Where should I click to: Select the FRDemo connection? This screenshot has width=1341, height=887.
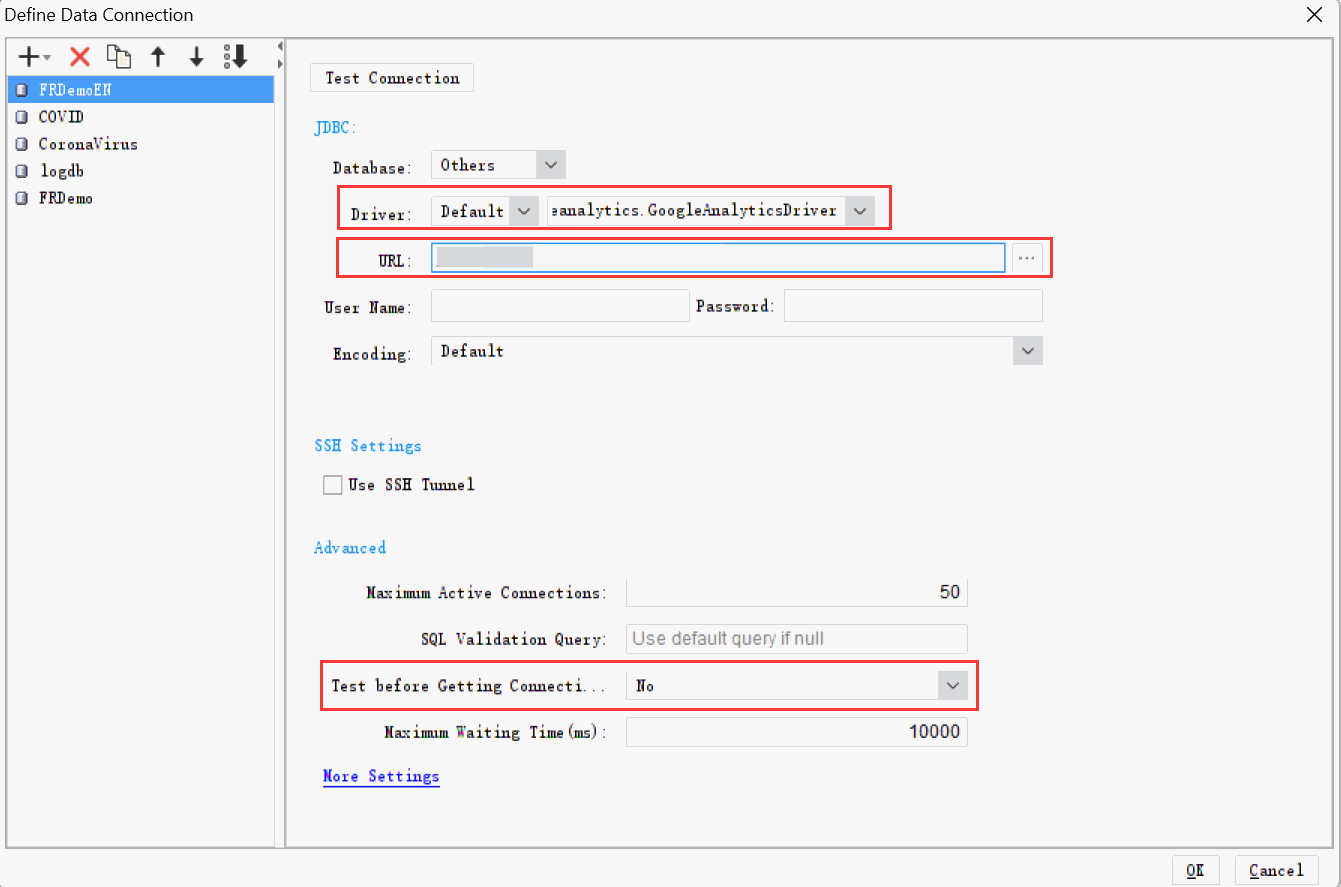[141, 198]
